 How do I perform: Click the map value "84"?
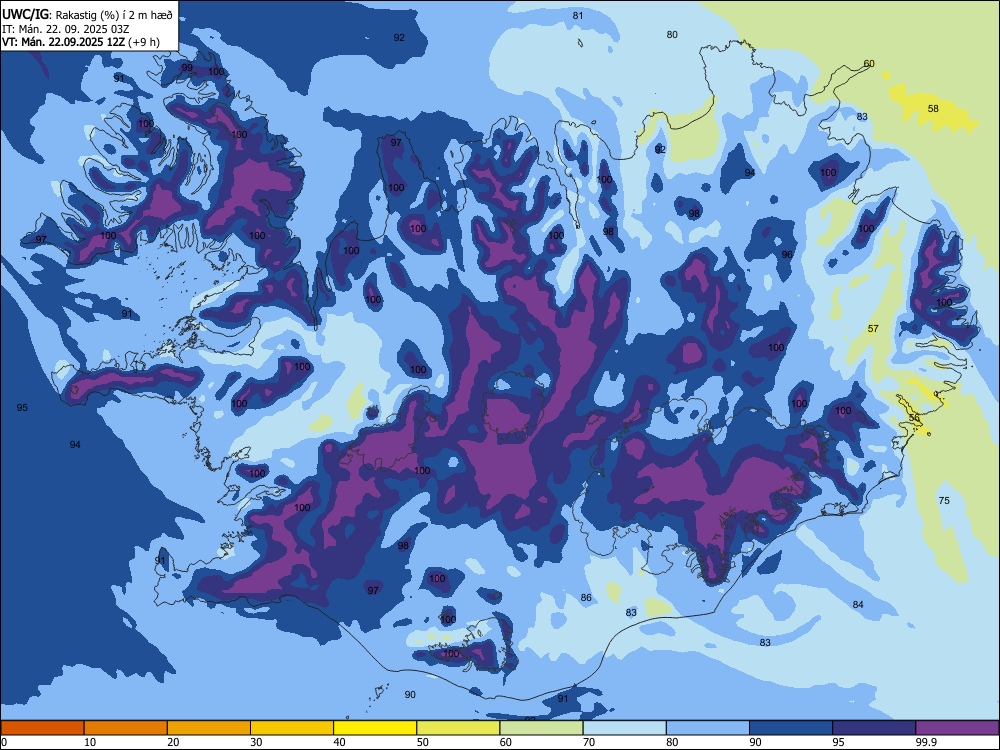[x=858, y=604]
